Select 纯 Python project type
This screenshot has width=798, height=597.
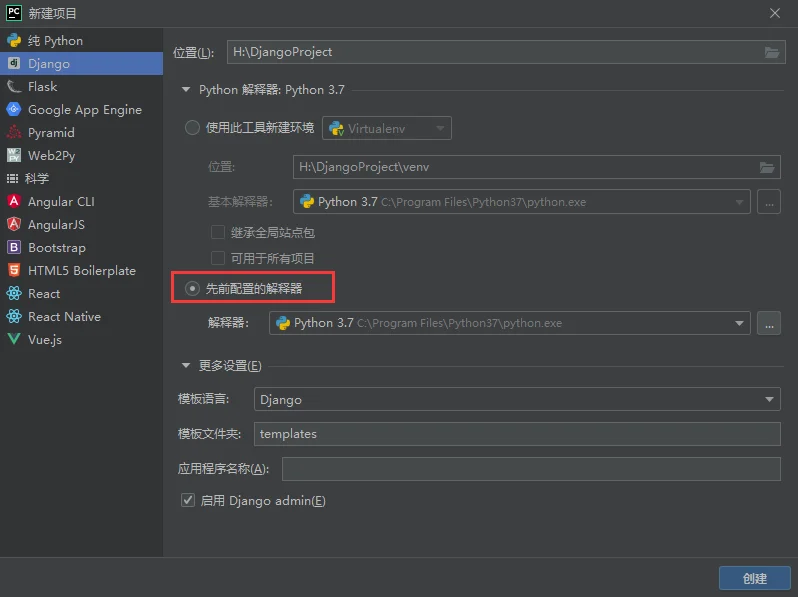[81, 41]
